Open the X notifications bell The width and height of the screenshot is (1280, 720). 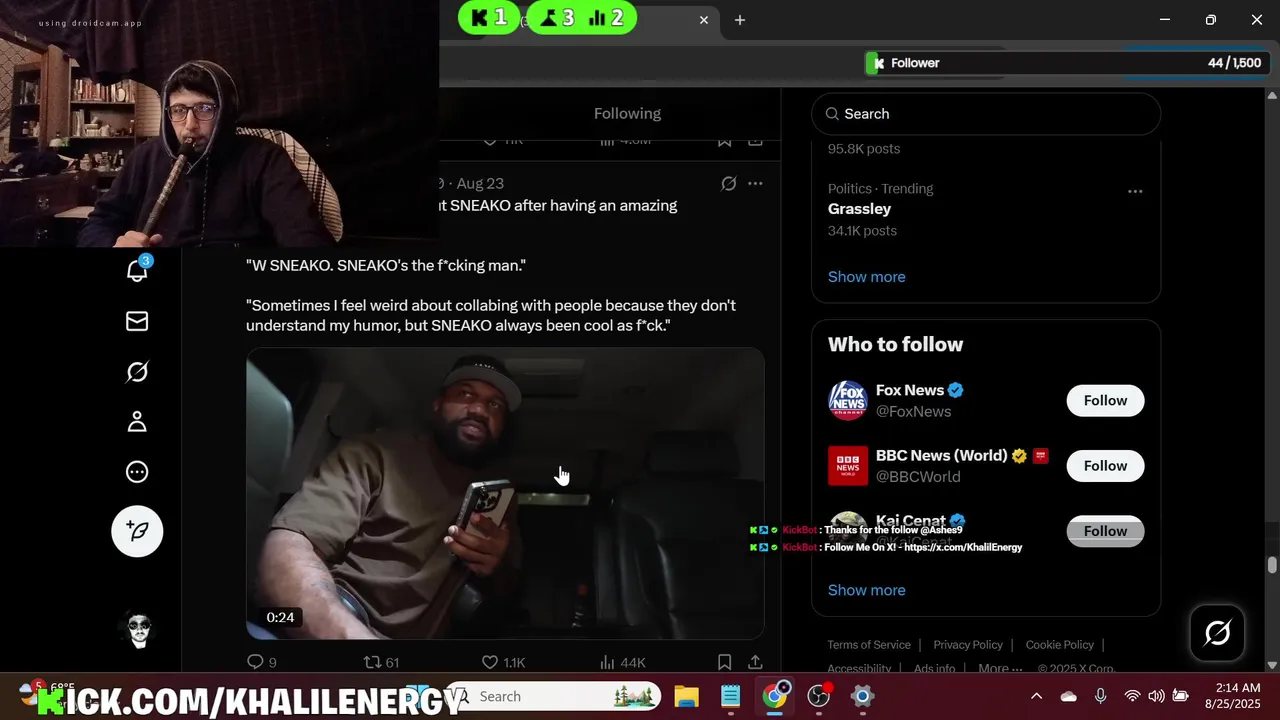click(137, 270)
